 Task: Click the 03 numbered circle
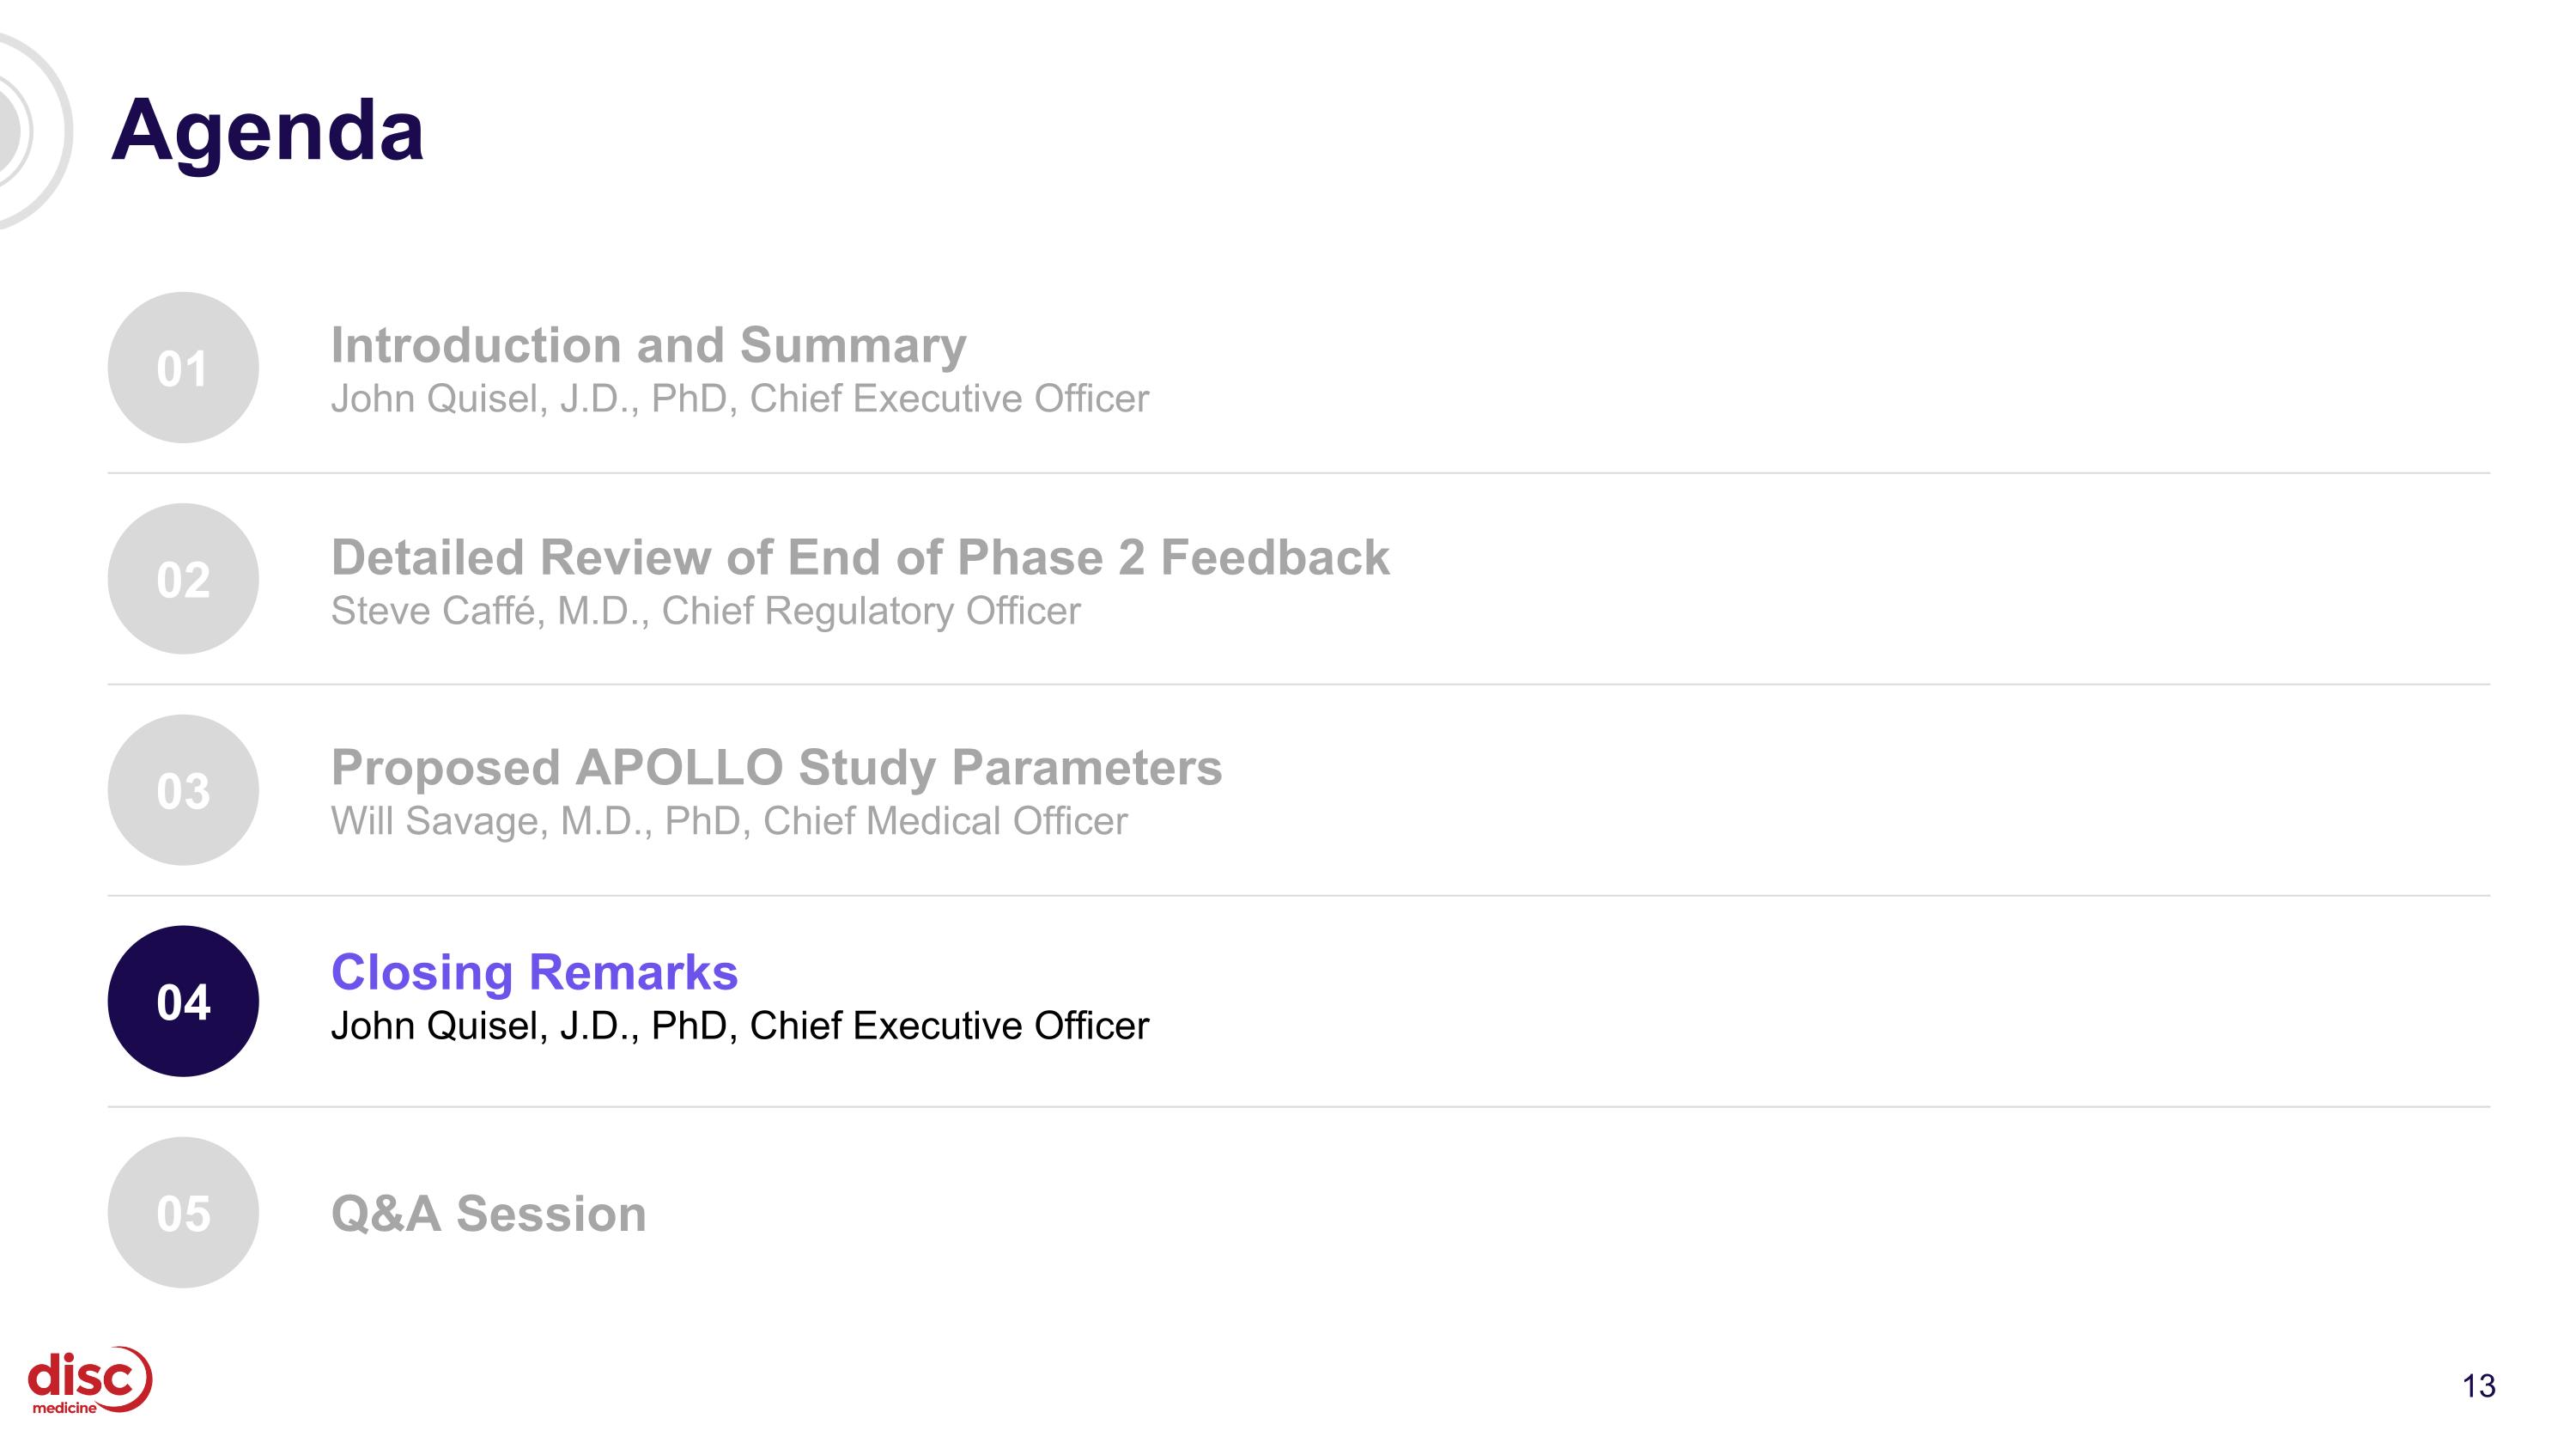click(x=183, y=790)
